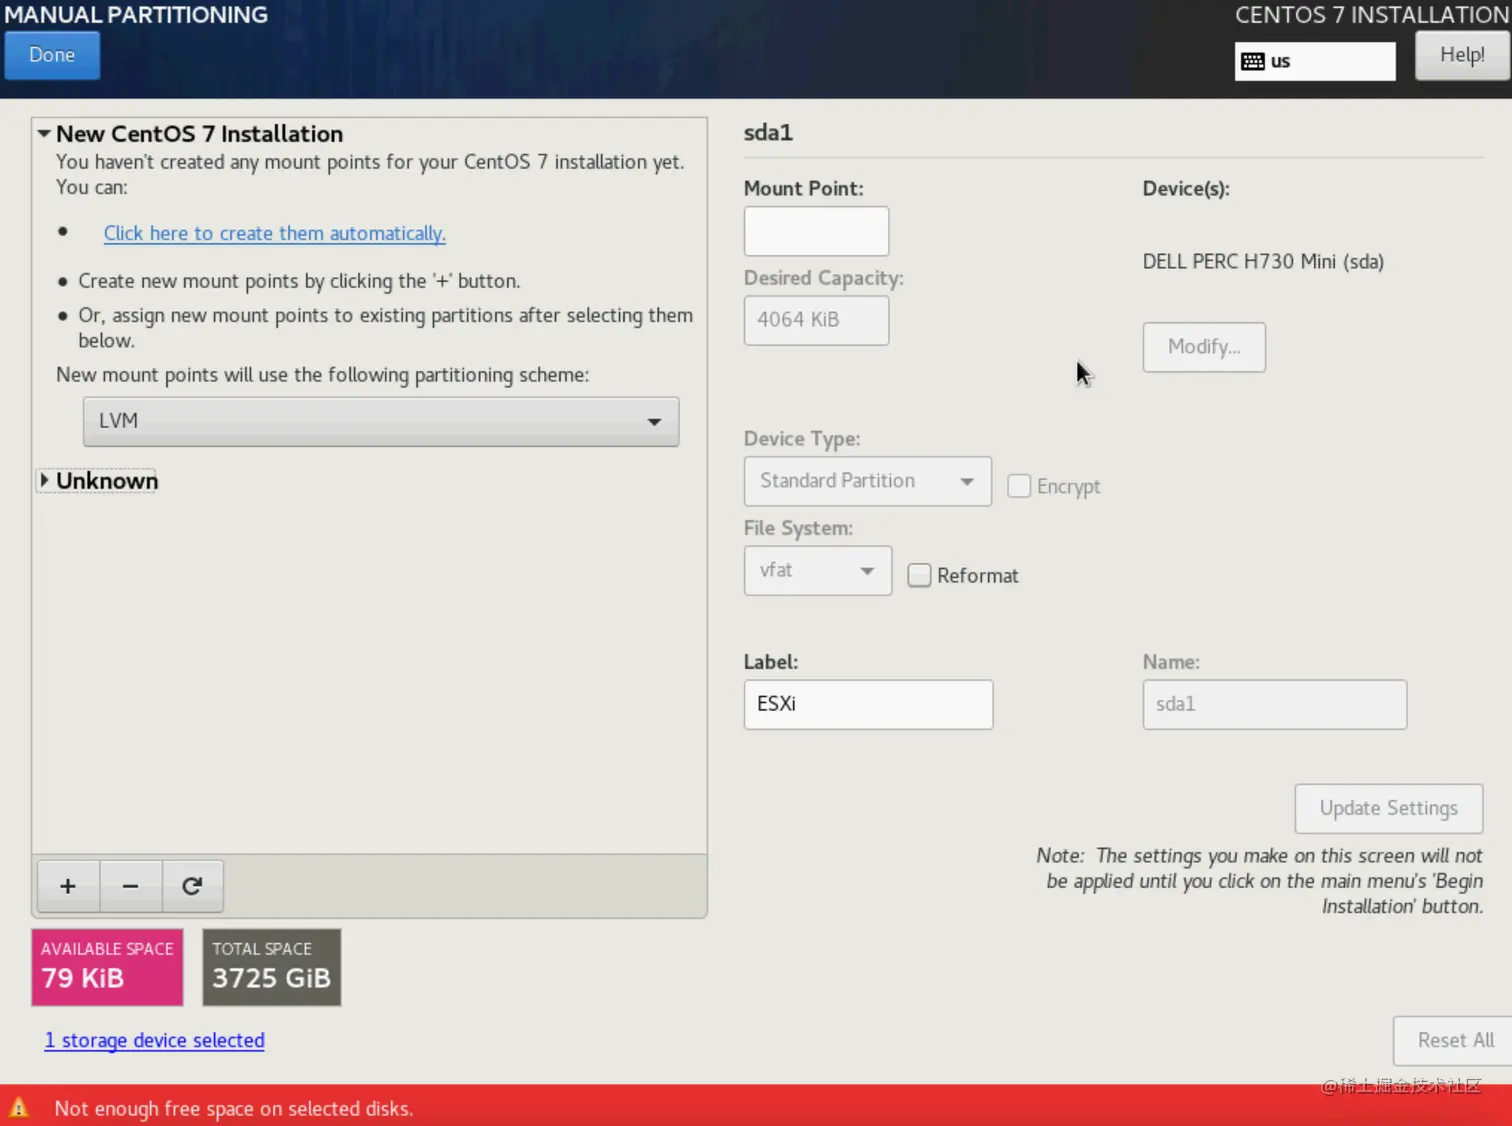
Task: Click the Modify... device button
Action: (1204, 347)
